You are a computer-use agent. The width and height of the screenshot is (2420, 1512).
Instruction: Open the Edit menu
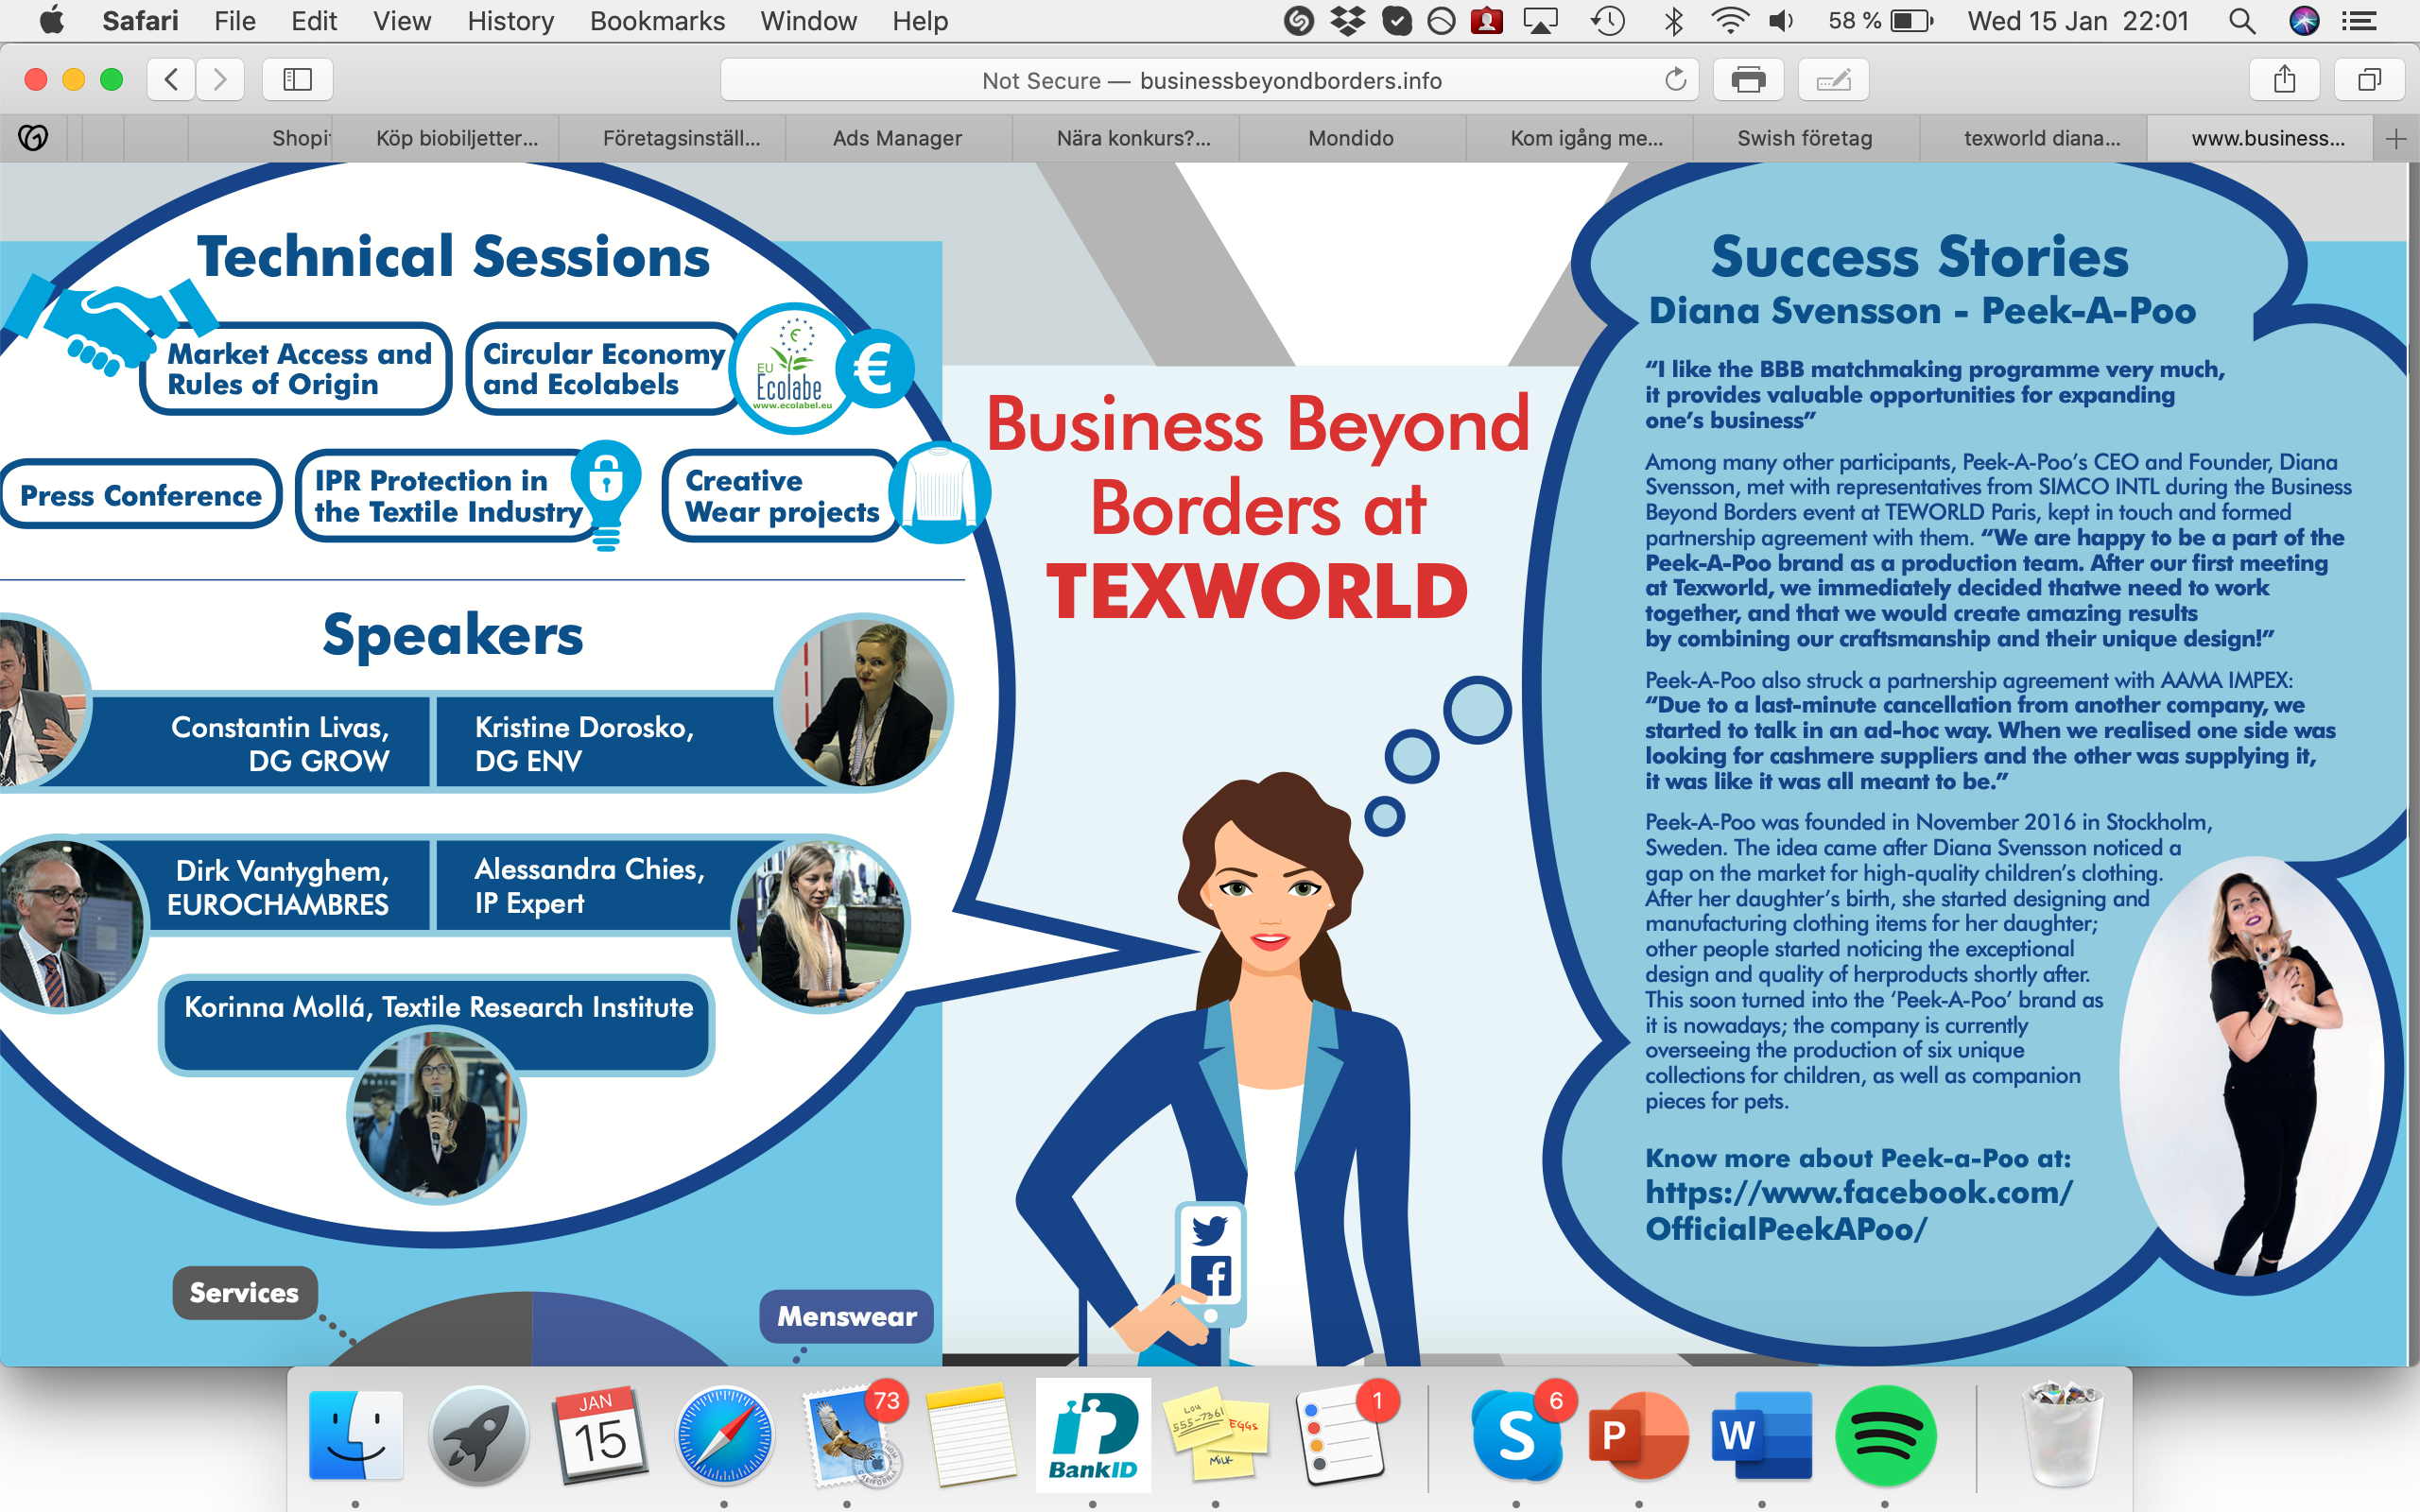(x=314, y=21)
